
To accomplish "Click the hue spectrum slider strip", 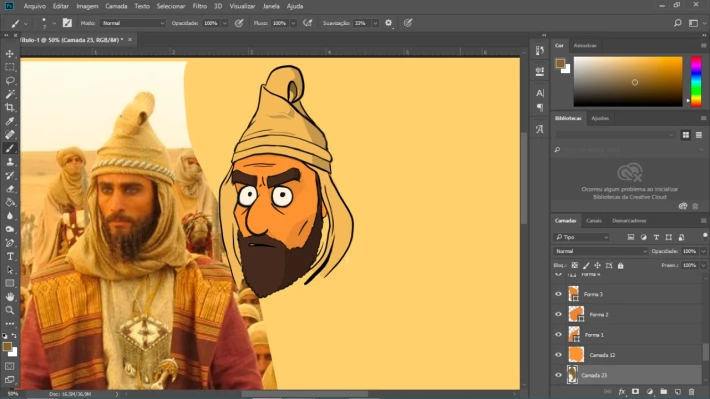I will (x=696, y=82).
